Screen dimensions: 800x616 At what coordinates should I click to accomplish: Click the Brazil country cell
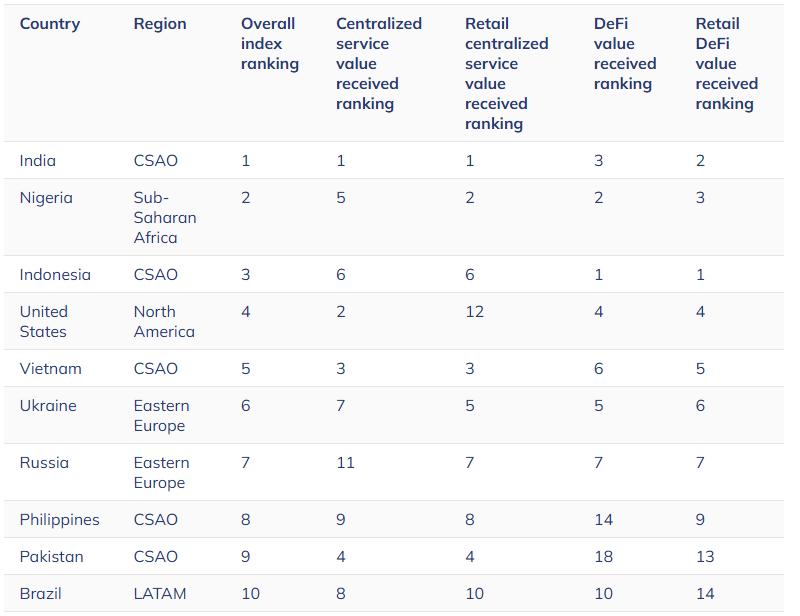click(x=40, y=594)
